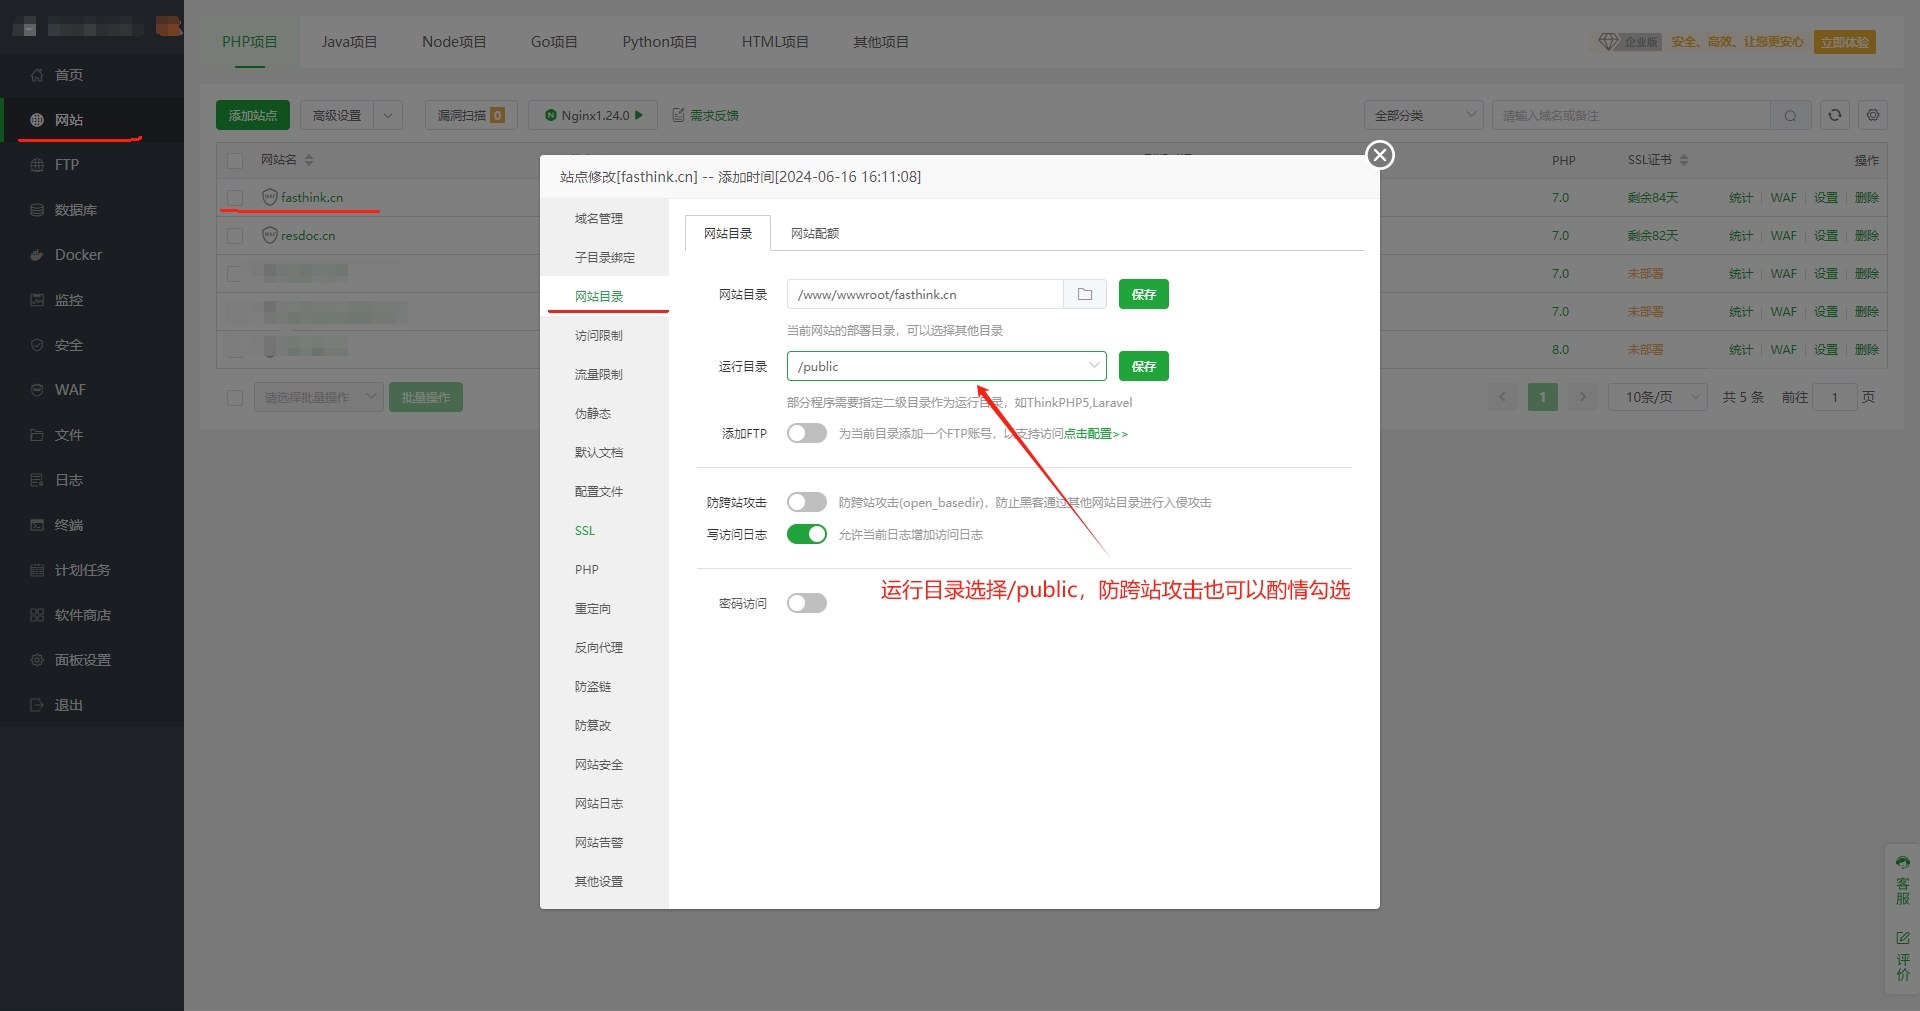Click the 网站 globe icon in sidebar
This screenshot has height=1011, width=1920.
coord(37,120)
